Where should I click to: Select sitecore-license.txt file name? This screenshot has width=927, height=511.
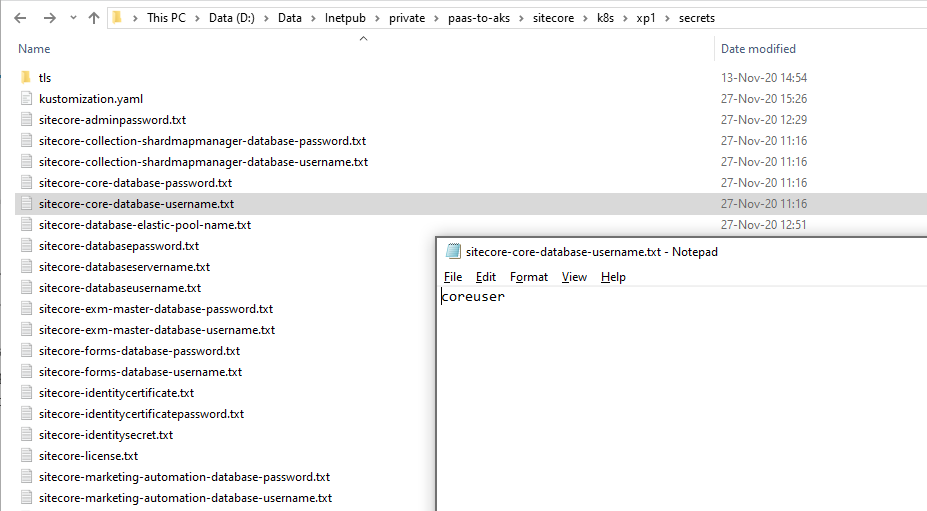click(x=88, y=456)
